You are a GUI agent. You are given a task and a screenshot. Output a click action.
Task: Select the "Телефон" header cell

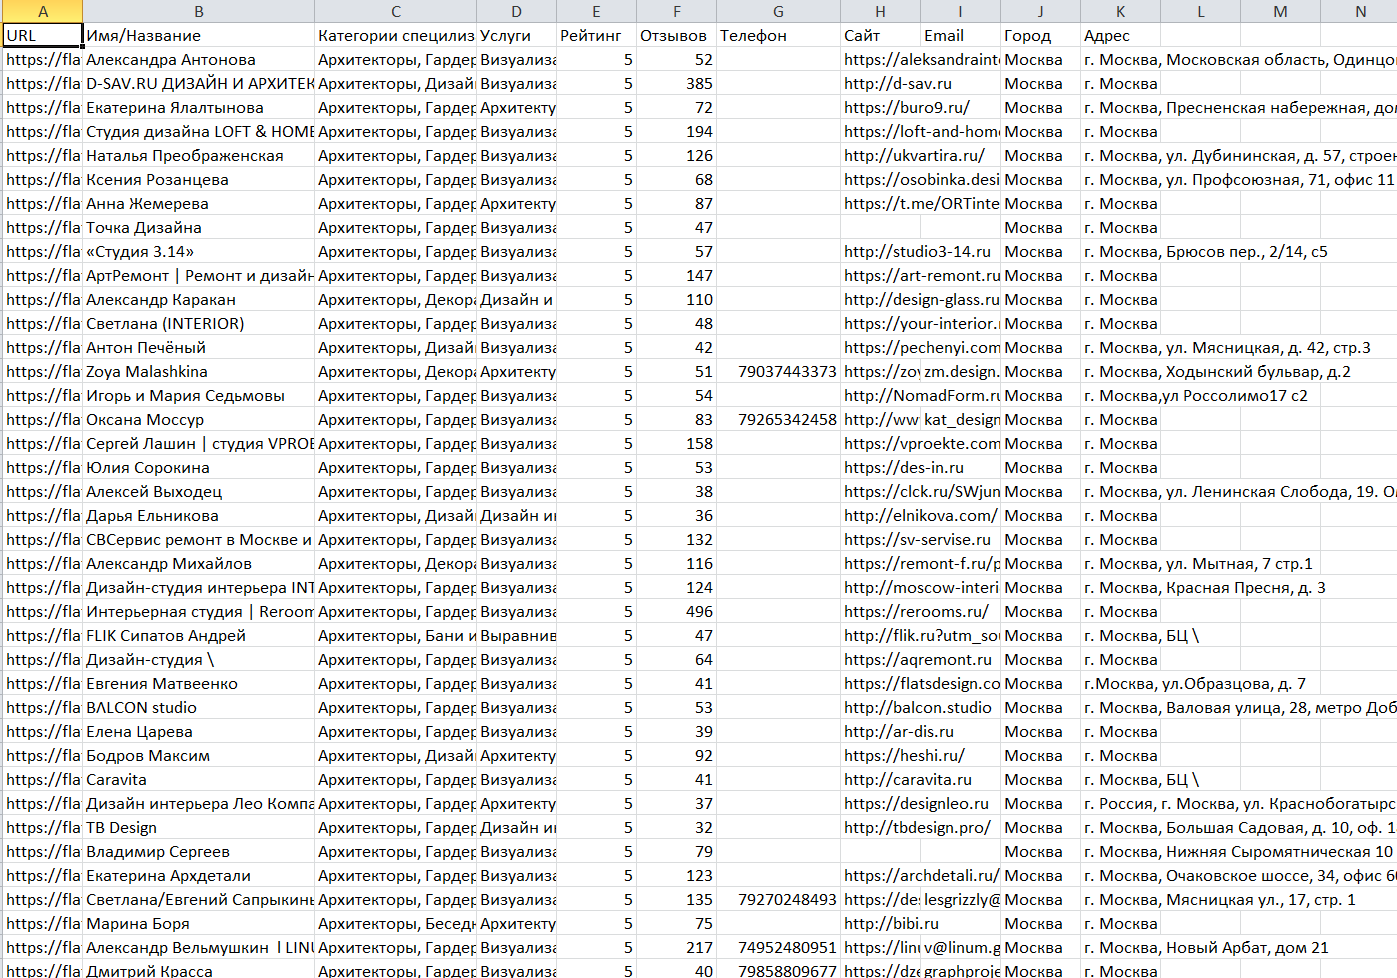(778, 35)
